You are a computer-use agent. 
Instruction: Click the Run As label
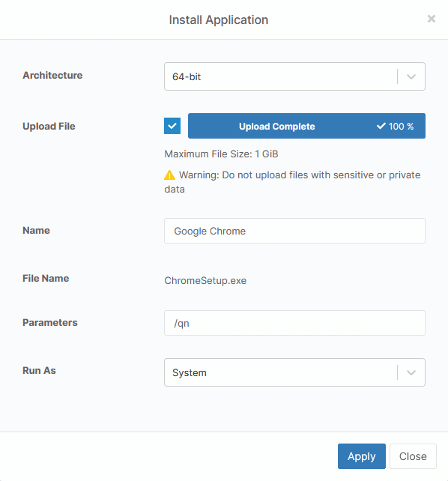39,371
